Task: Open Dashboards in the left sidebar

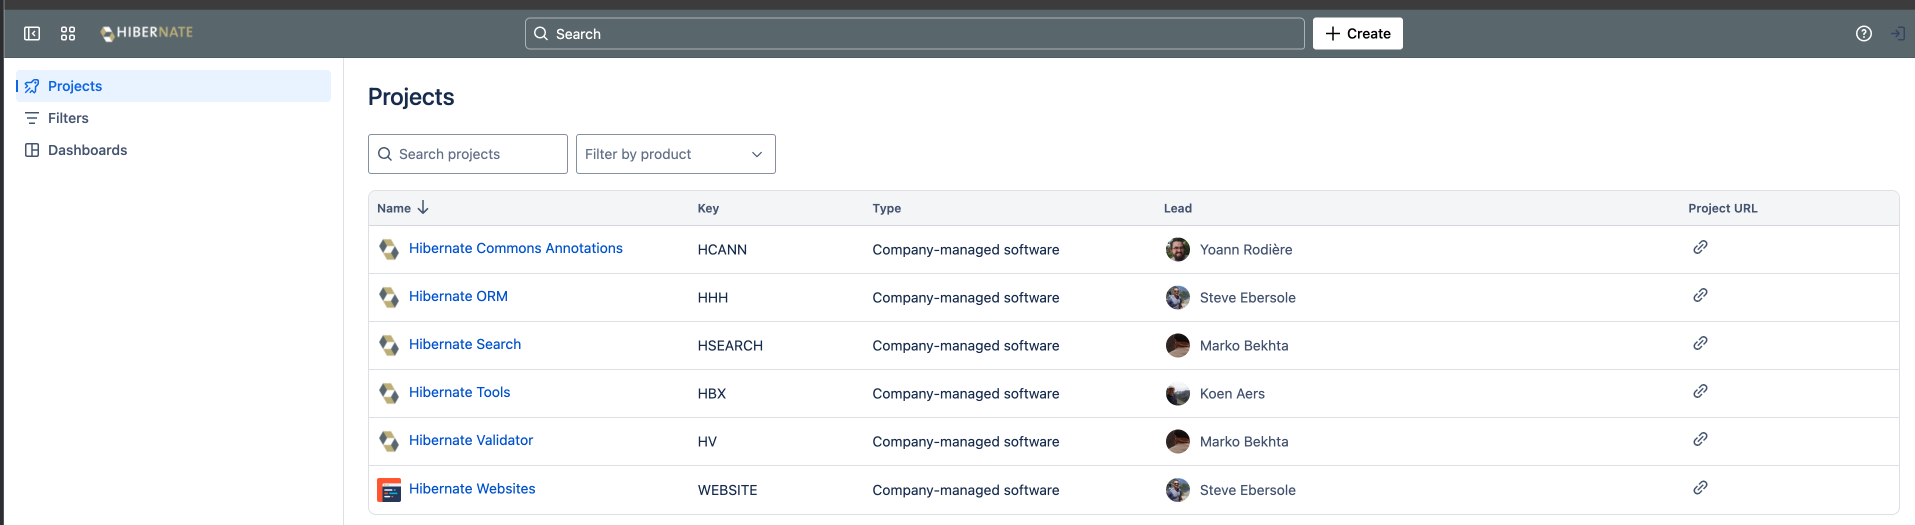Action: (x=87, y=150)
